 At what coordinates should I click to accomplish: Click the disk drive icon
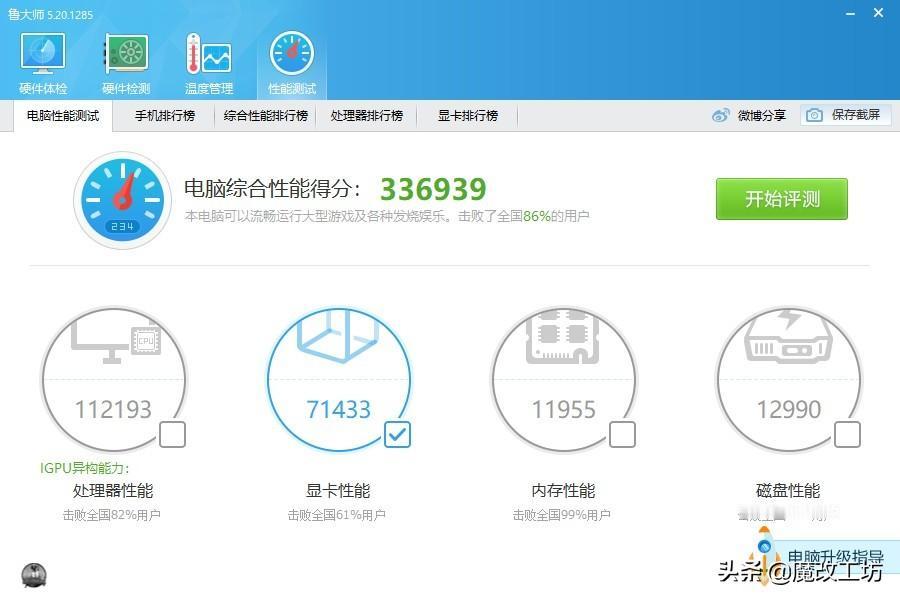pos(788,337)
